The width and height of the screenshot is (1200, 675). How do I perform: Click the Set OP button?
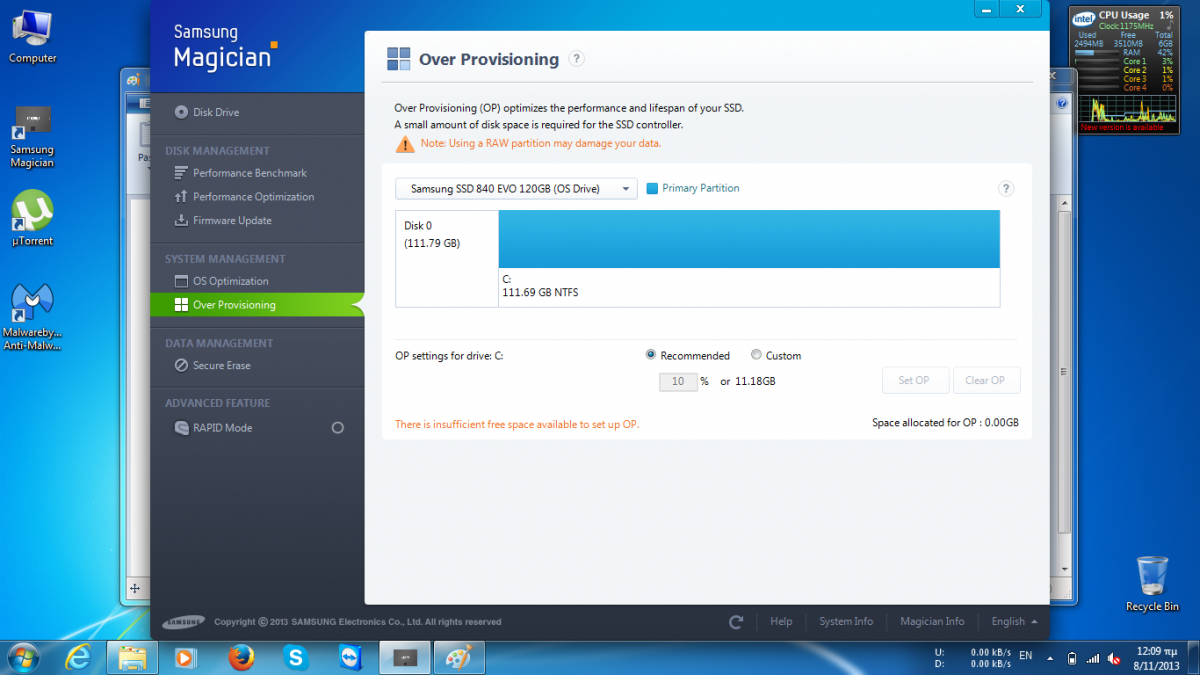coord(914,380)
